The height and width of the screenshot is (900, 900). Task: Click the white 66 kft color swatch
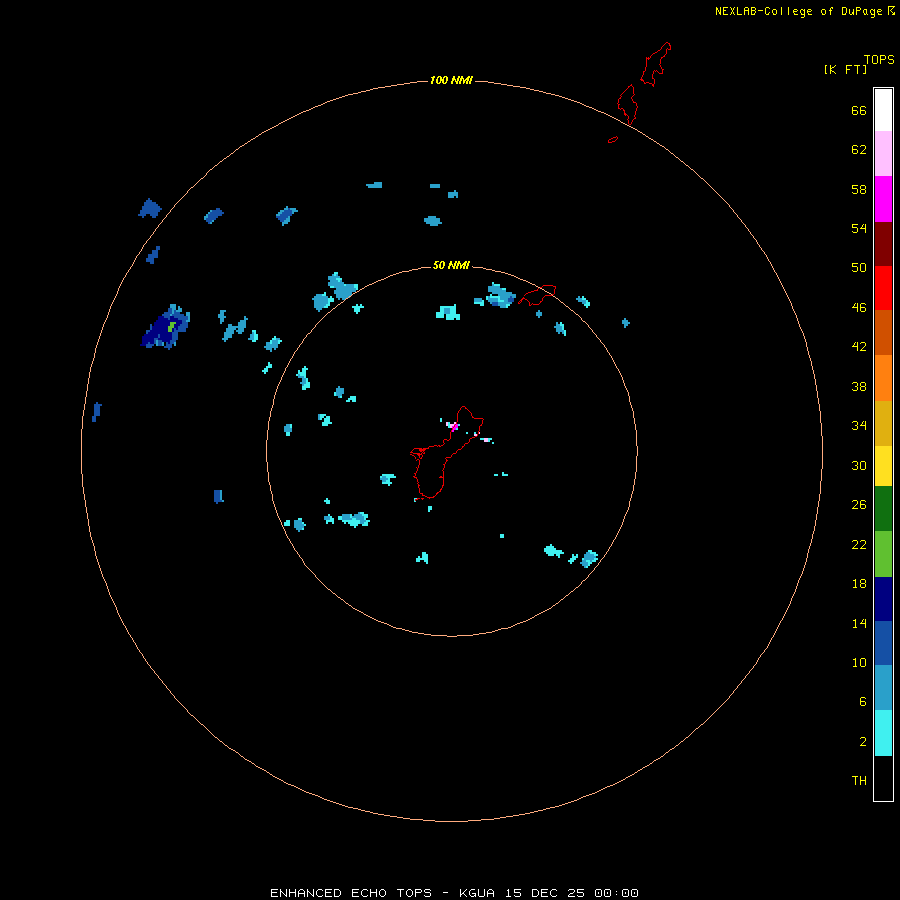point(883,110)
